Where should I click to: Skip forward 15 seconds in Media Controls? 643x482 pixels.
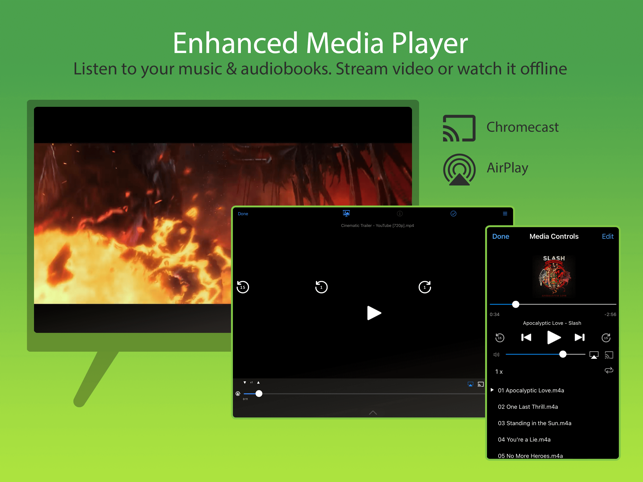coord(606,338)
